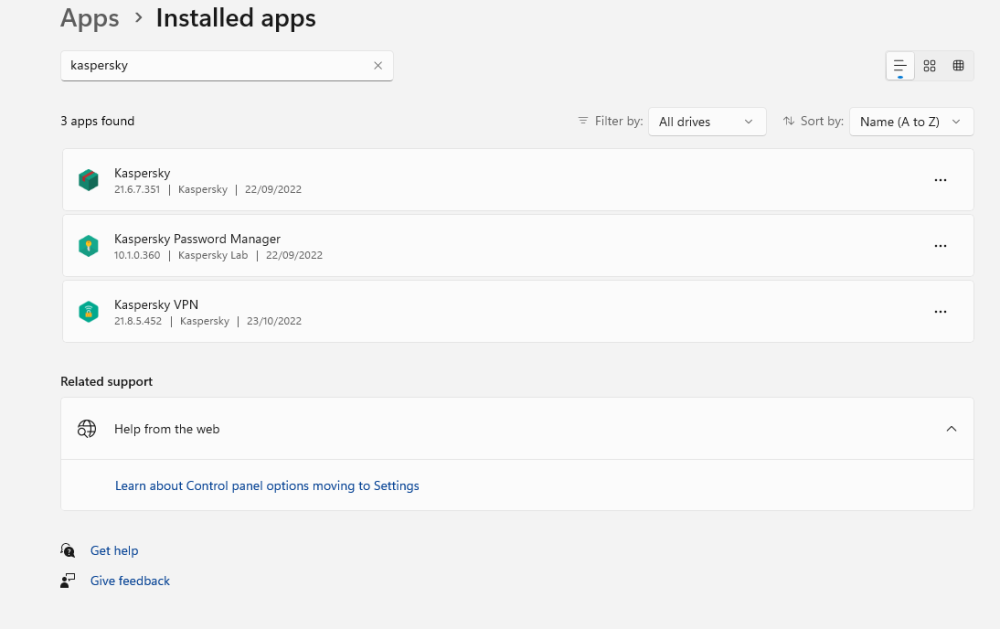1000x629 pixels.
Task: Open more options for Kaspersky VPN
Action: (940, 311)
